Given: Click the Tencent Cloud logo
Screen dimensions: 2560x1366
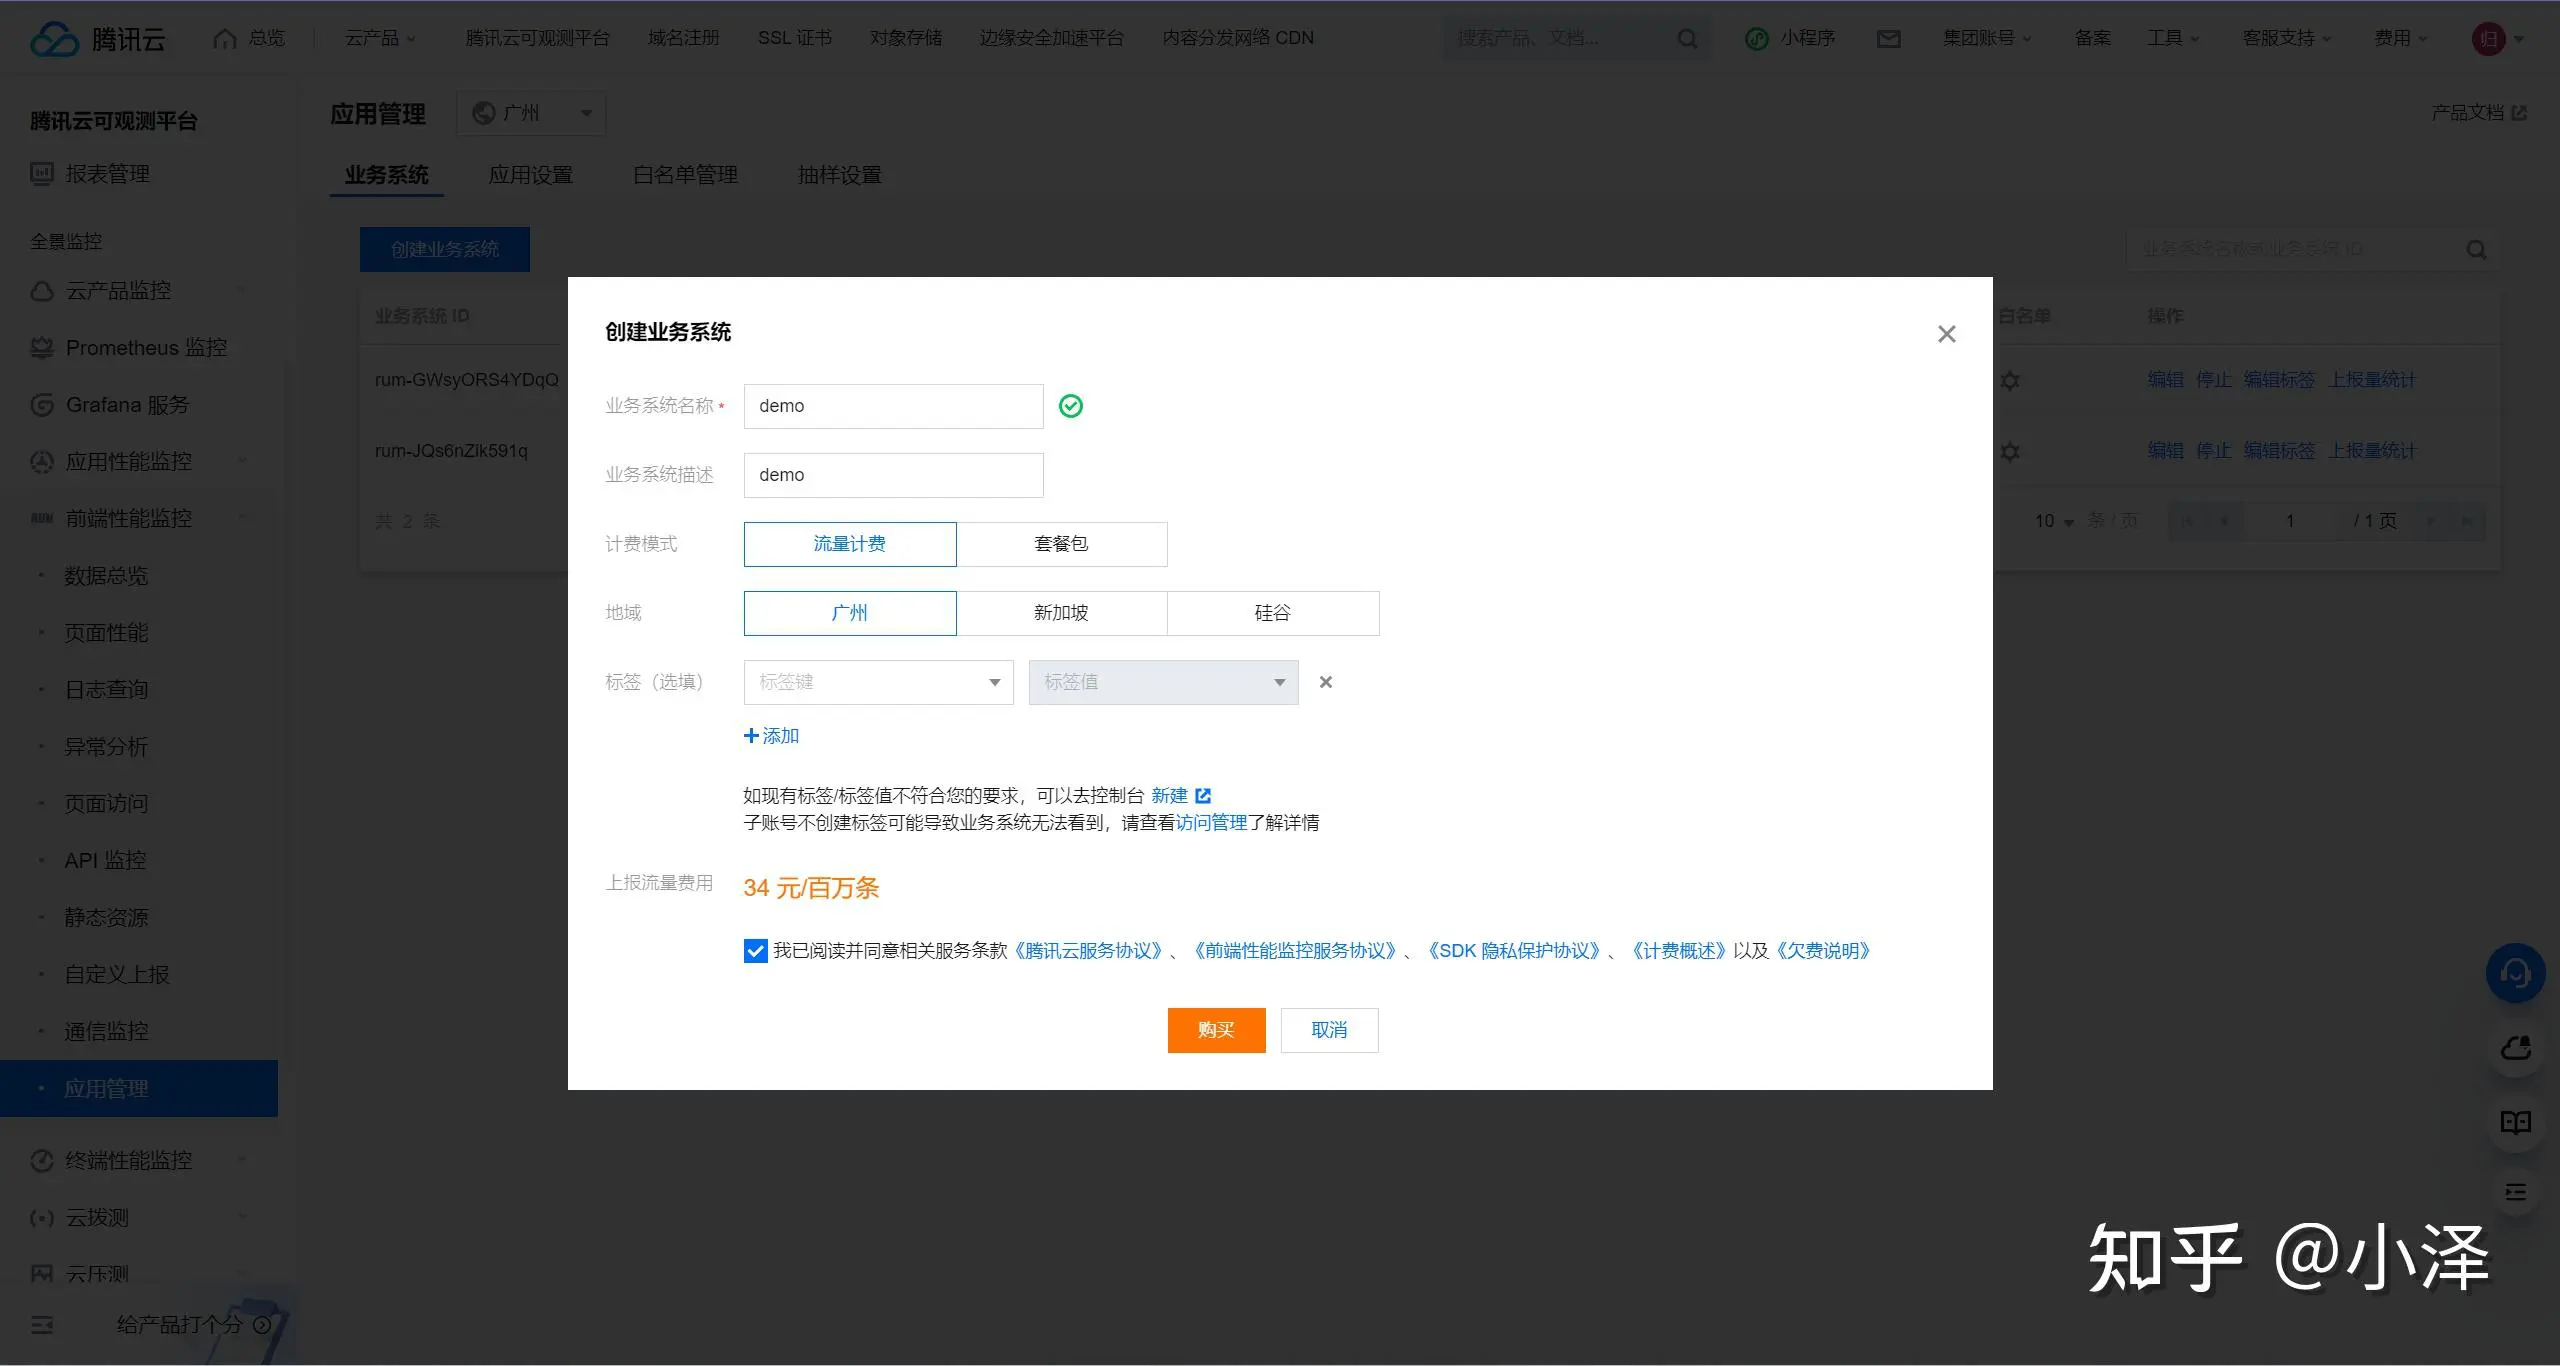Looking at the screenshot, I should [x=98, y=39].
